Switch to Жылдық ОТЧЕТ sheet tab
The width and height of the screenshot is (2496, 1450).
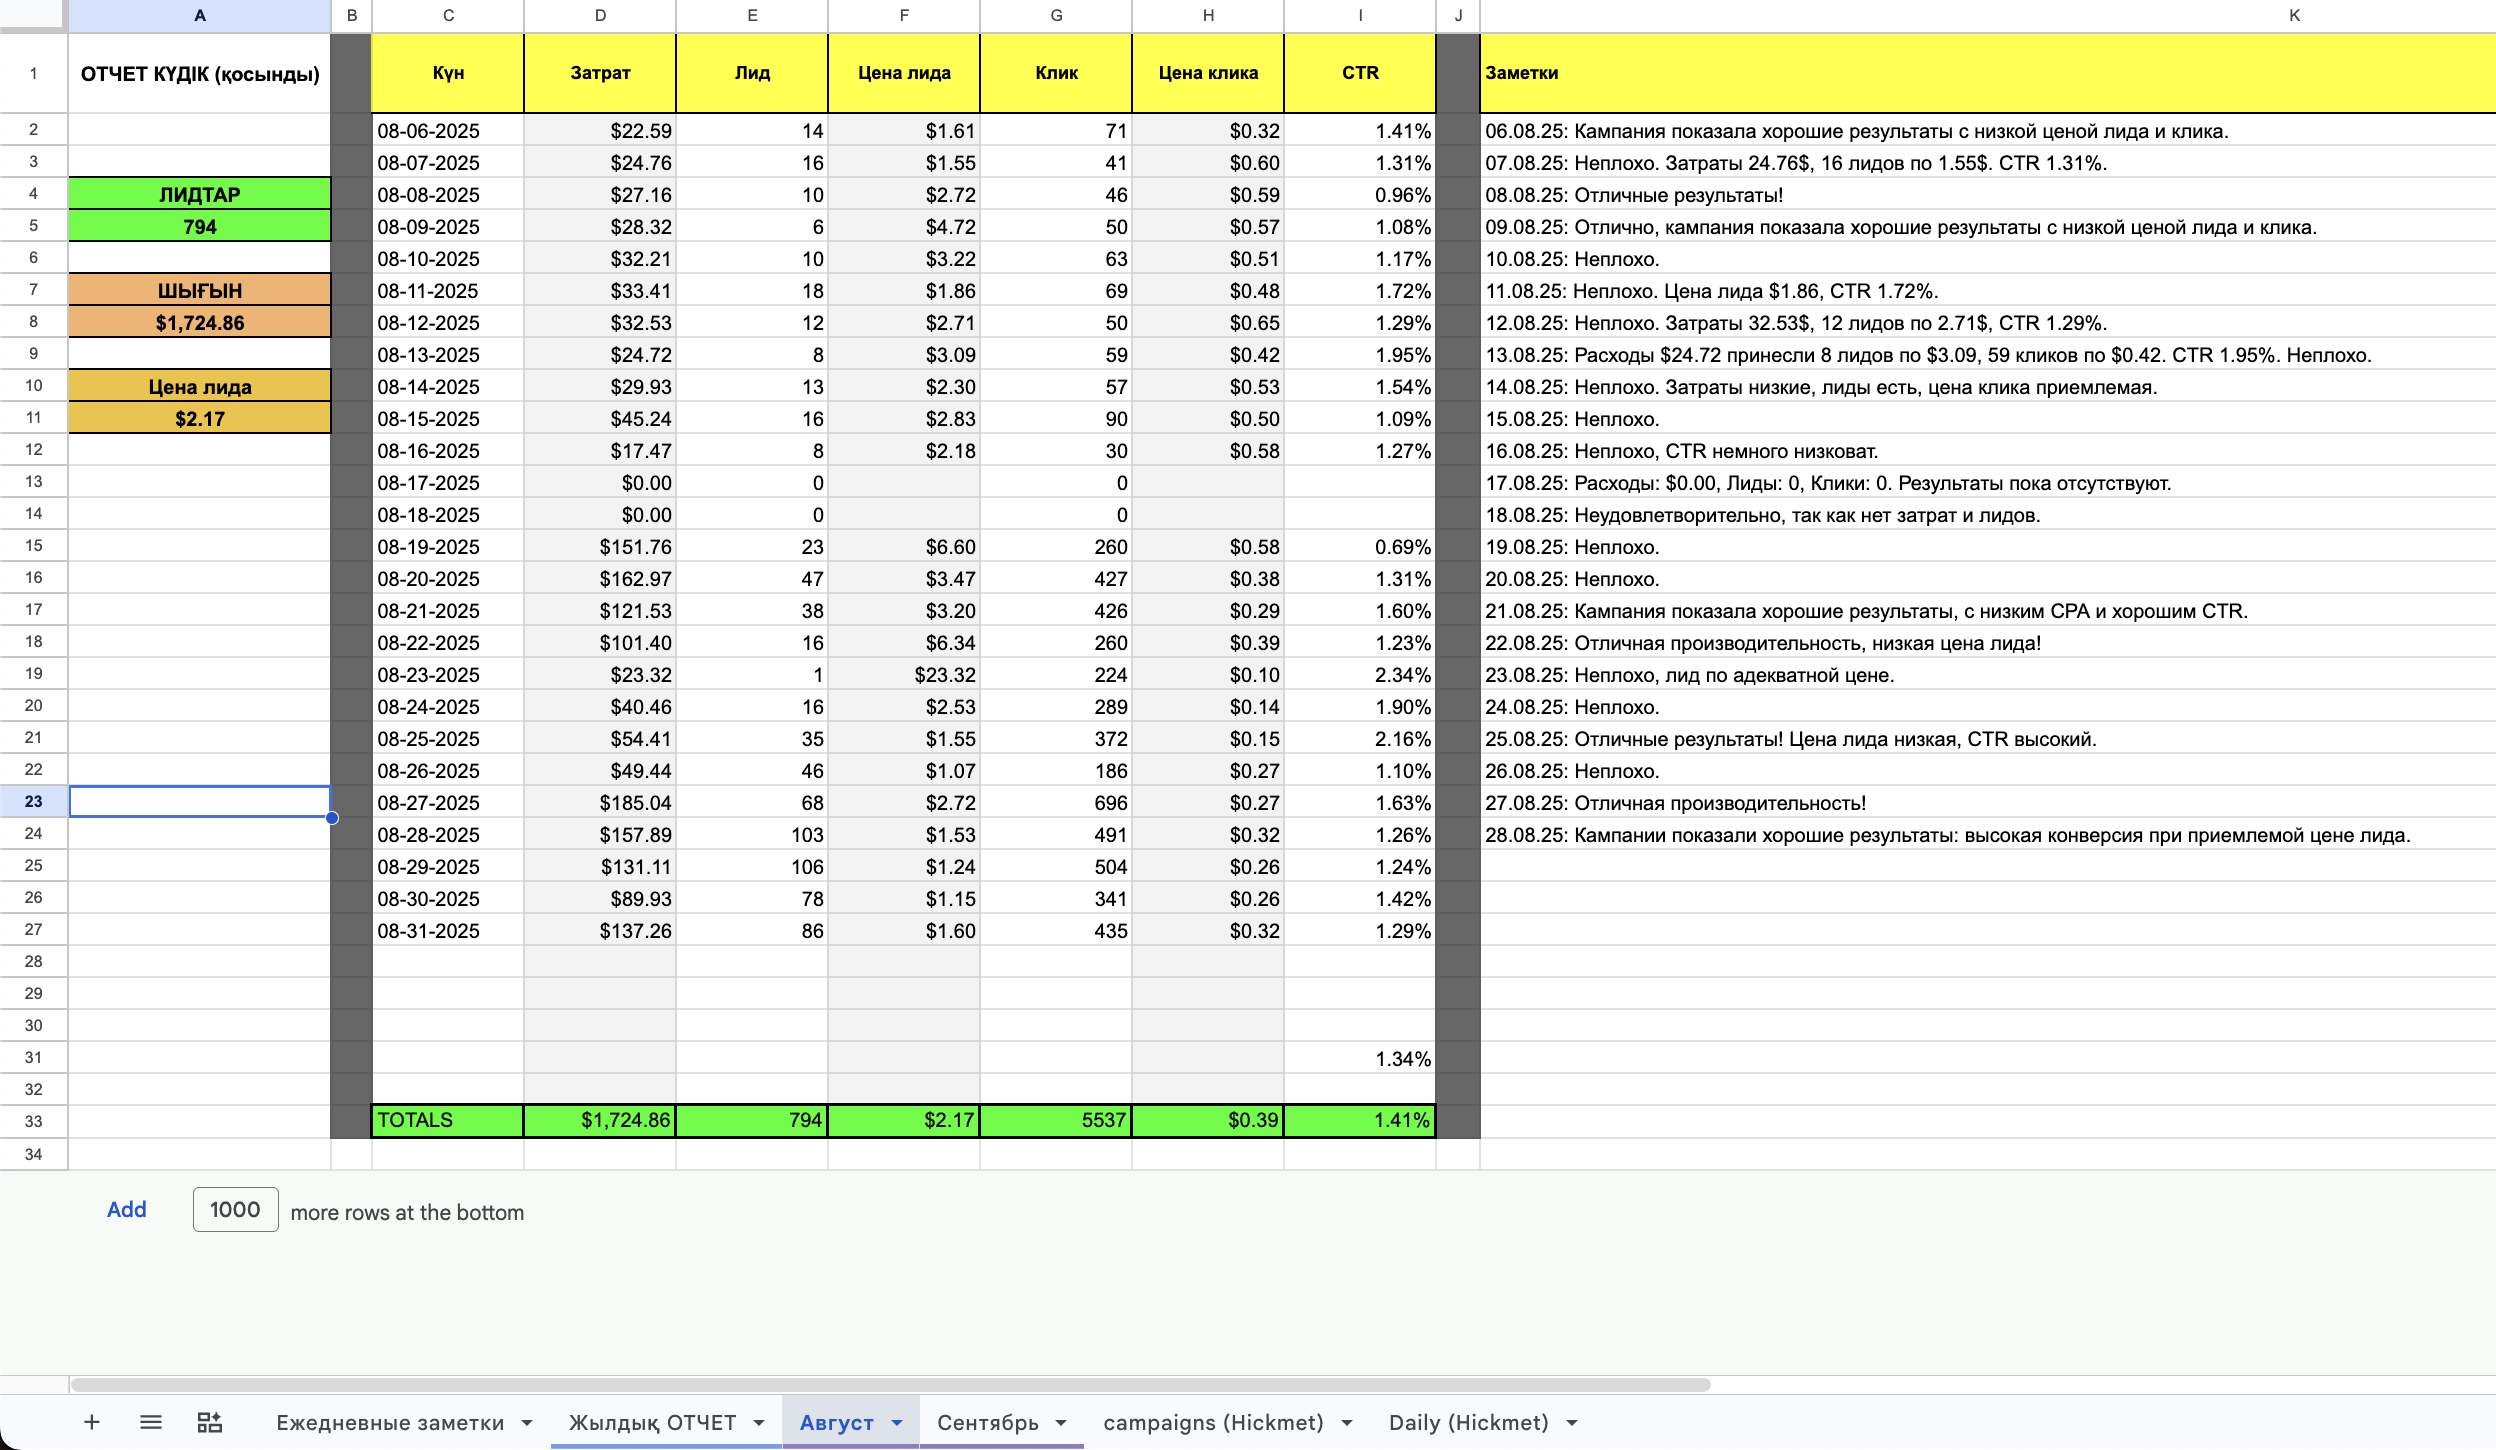click(x=652, y=1423)
